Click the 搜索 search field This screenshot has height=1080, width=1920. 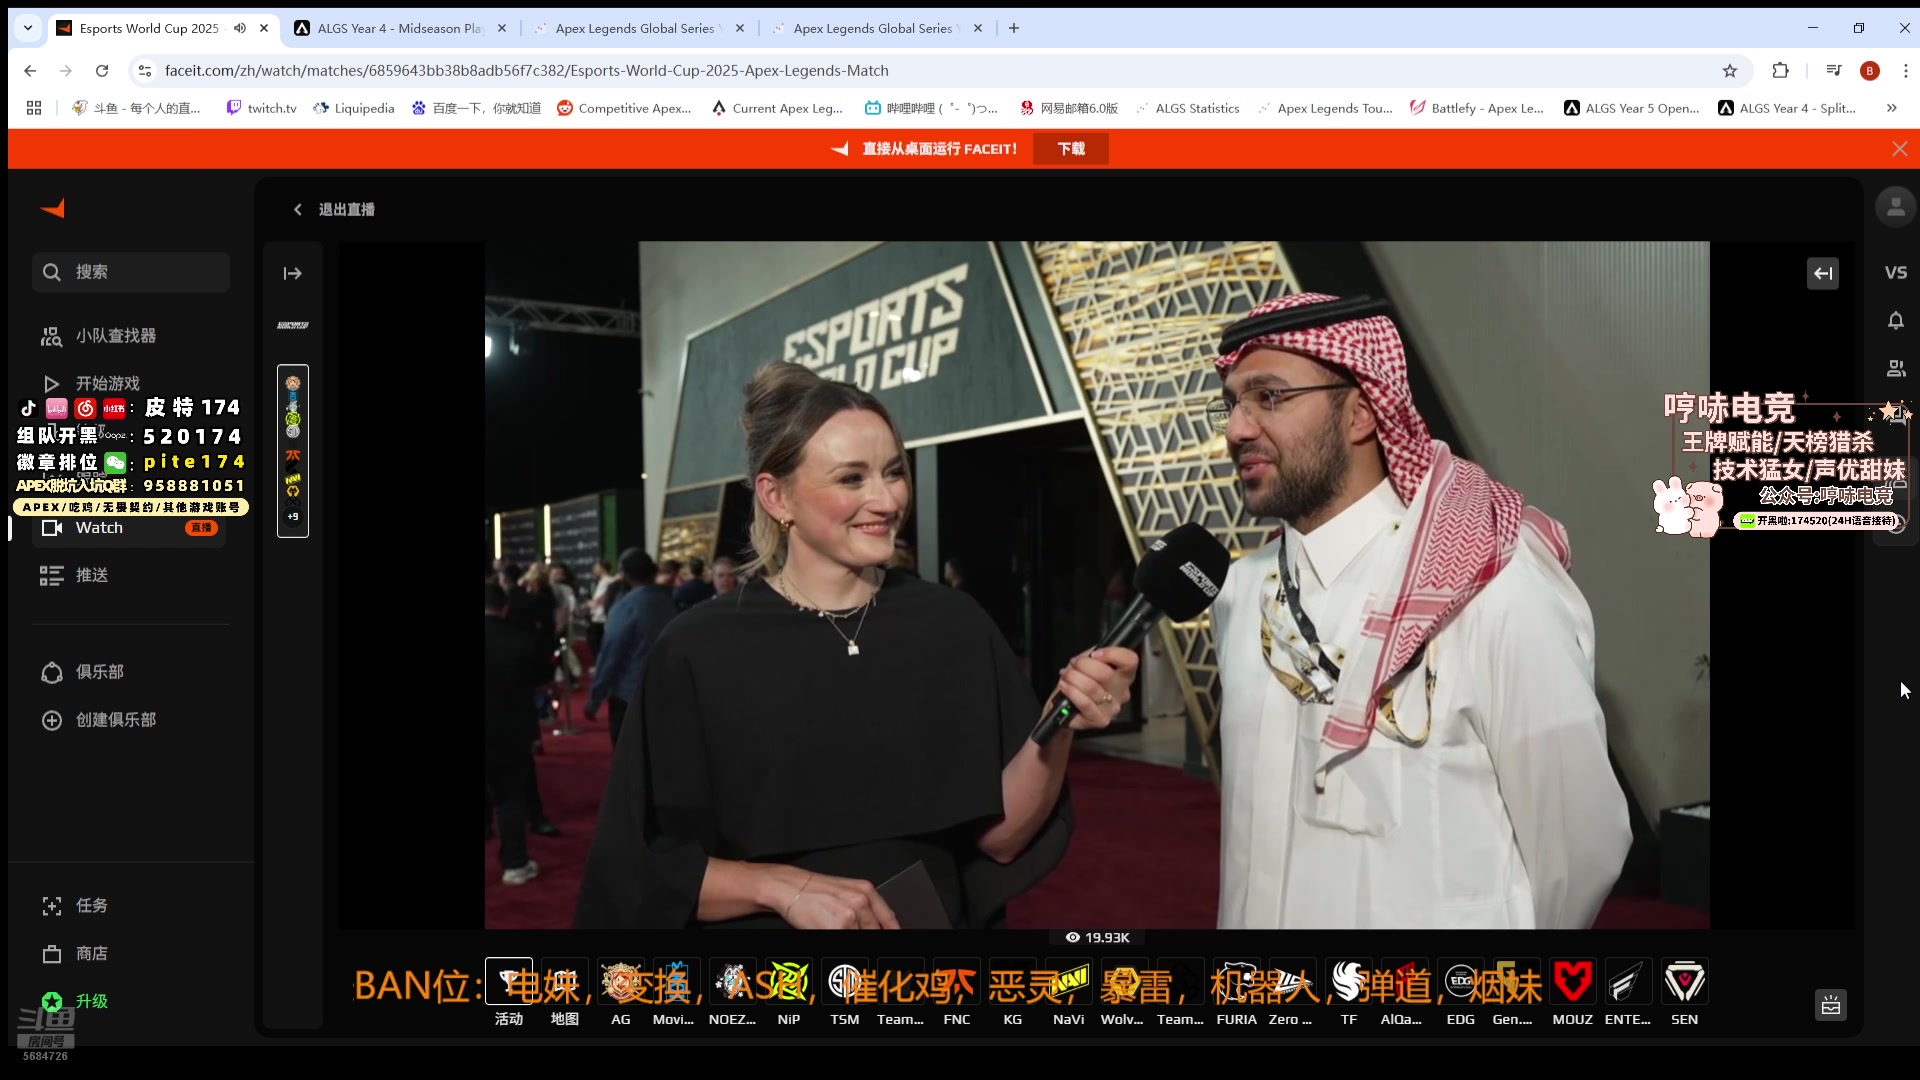tap(131, 272)
